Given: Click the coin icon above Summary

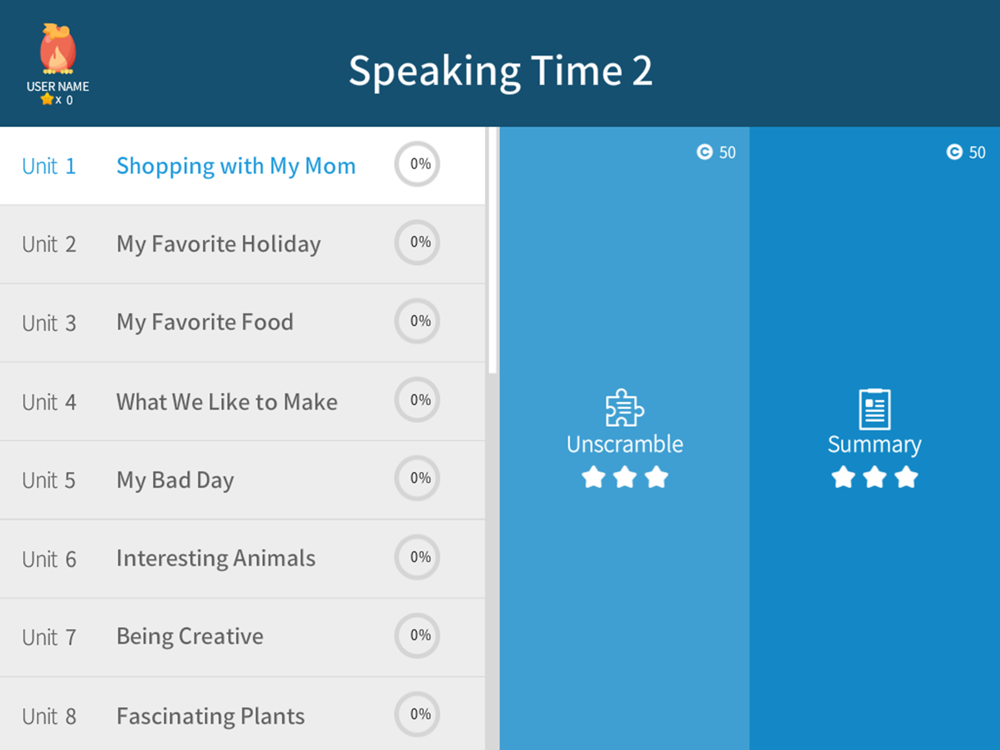Looking at the screenshot, I should [954, 152].
